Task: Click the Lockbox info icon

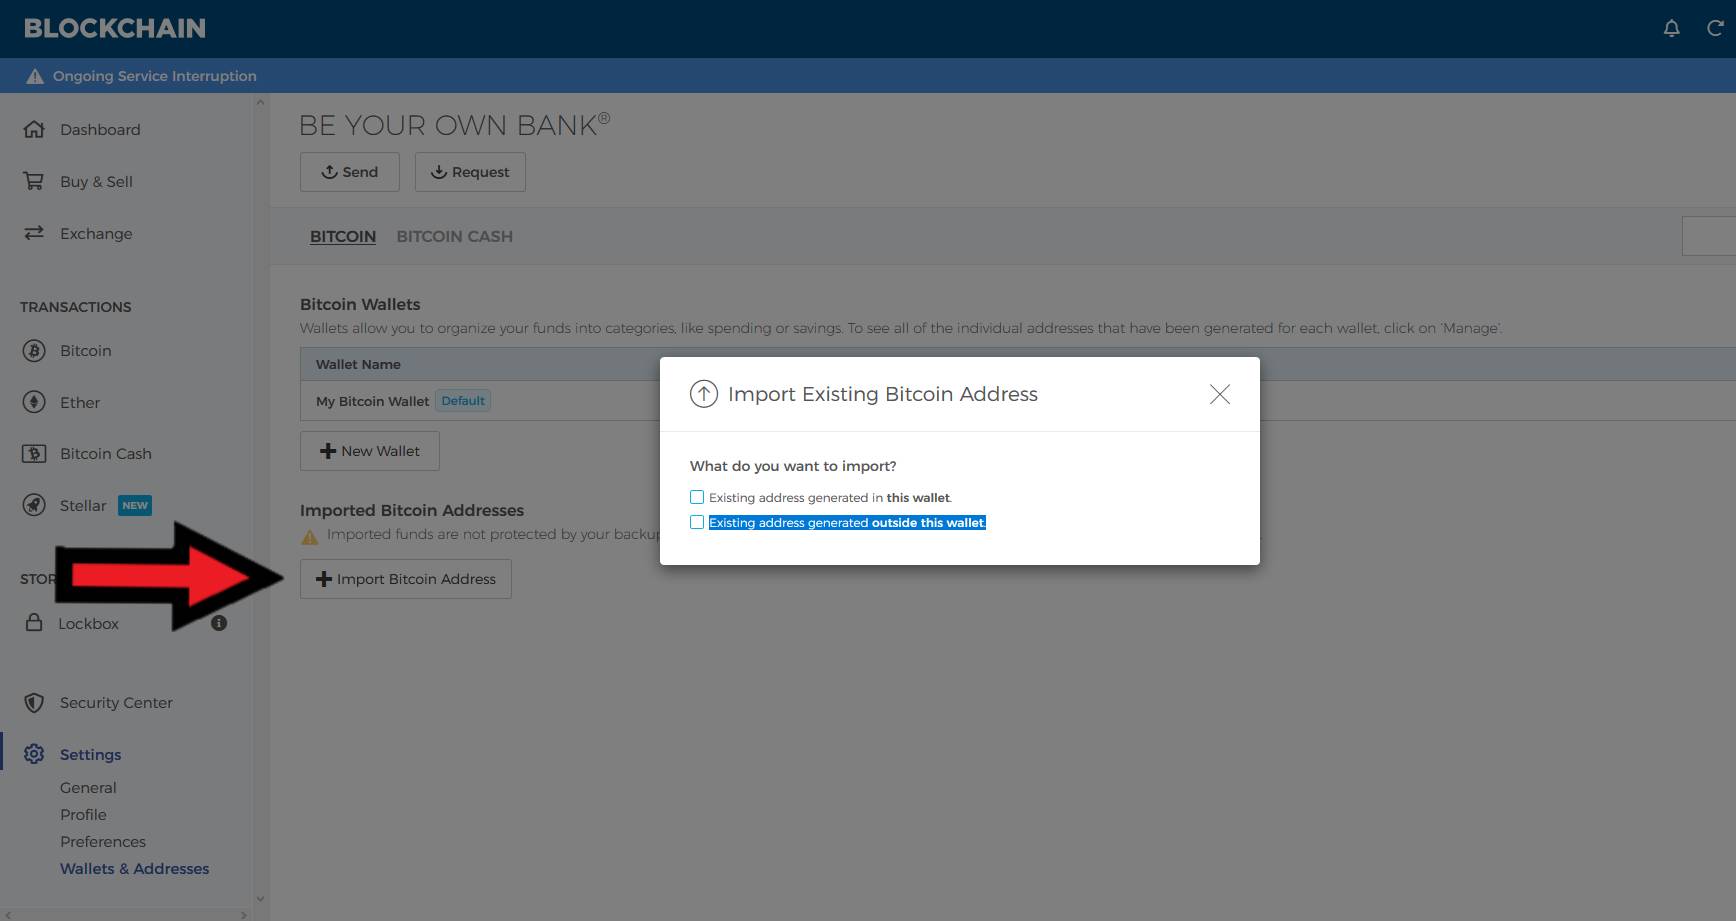Action: [x=219, y=623]
